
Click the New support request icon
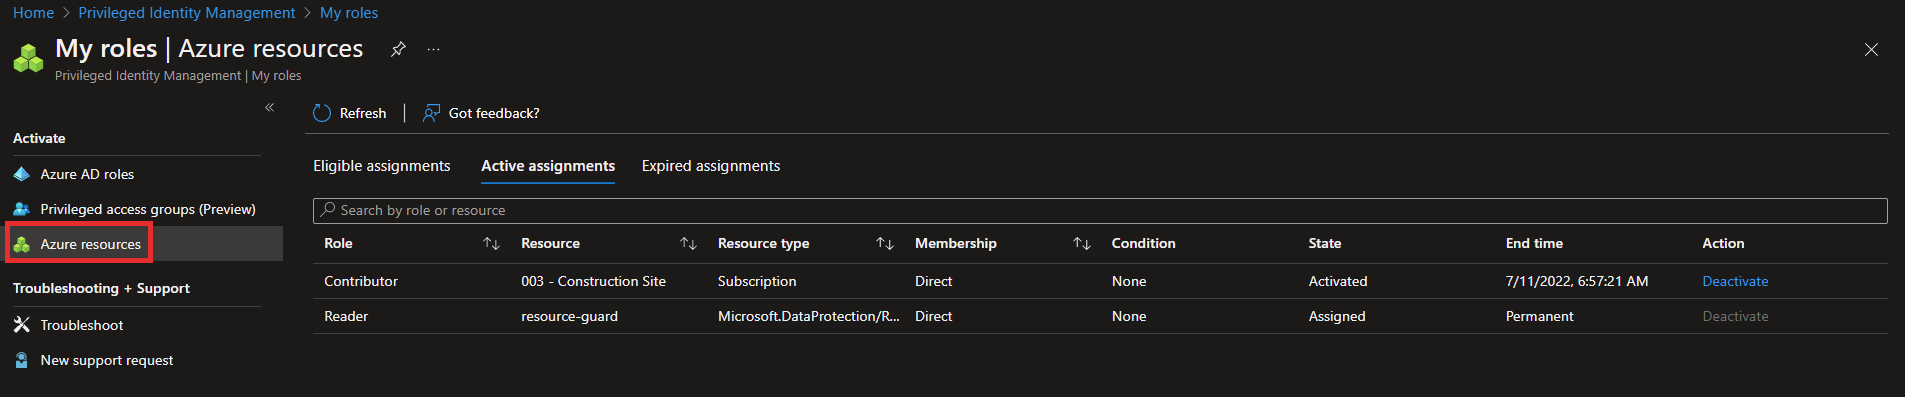[x=22, y=360]
